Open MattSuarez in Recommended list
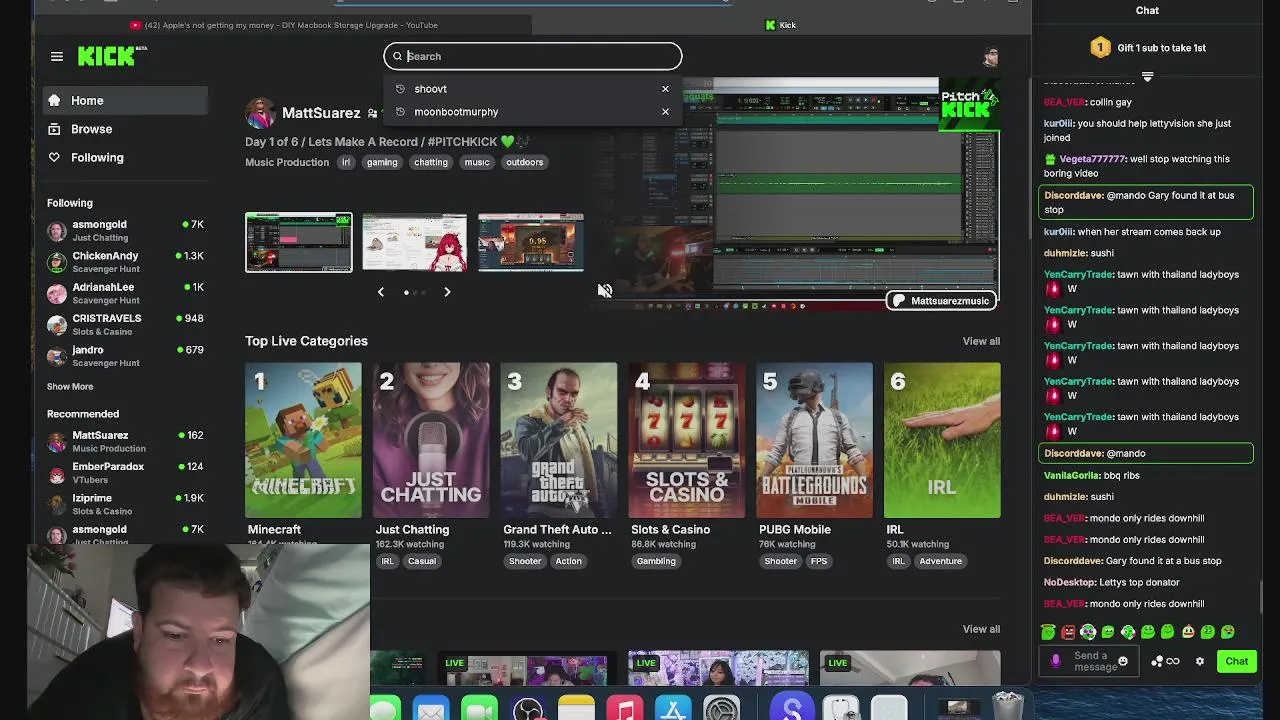The width and height of the screenshot is (1280, 720). point(125,441)
